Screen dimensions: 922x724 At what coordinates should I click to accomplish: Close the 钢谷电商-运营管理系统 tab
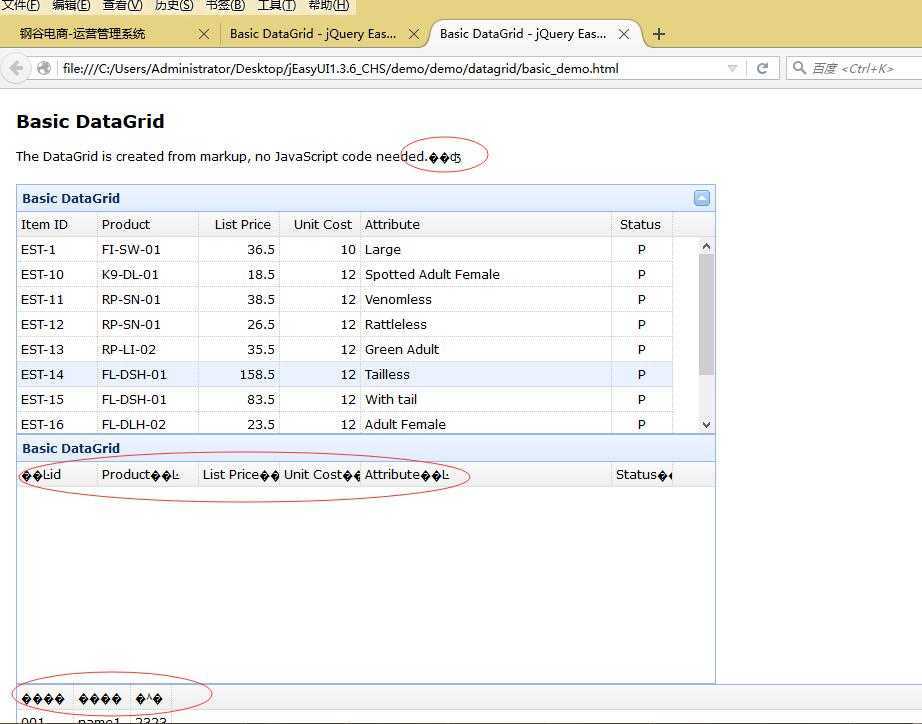(204, 34)
